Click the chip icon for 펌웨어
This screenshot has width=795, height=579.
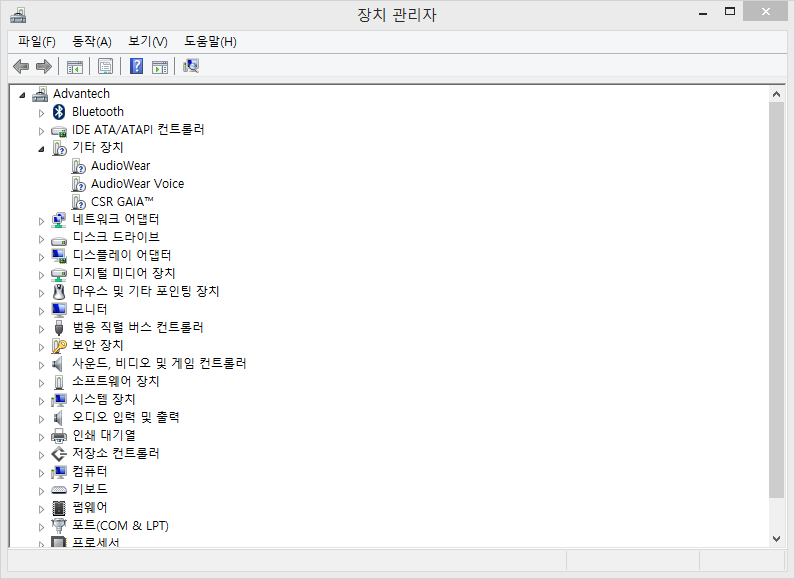coord(59,508)
